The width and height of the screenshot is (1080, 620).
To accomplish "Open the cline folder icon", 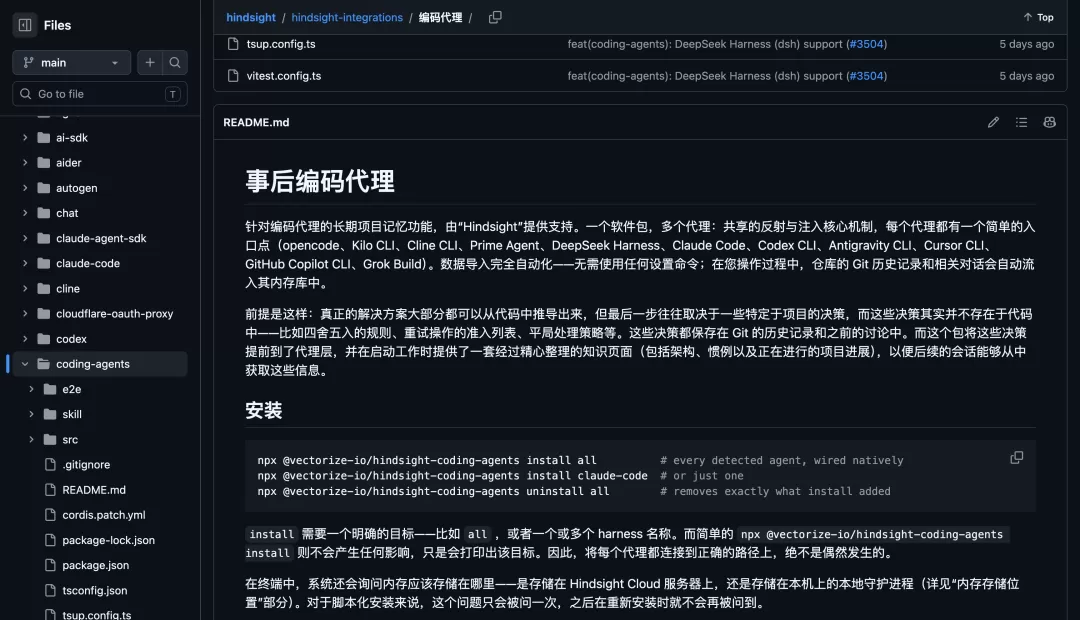I will tap(44, 289).
